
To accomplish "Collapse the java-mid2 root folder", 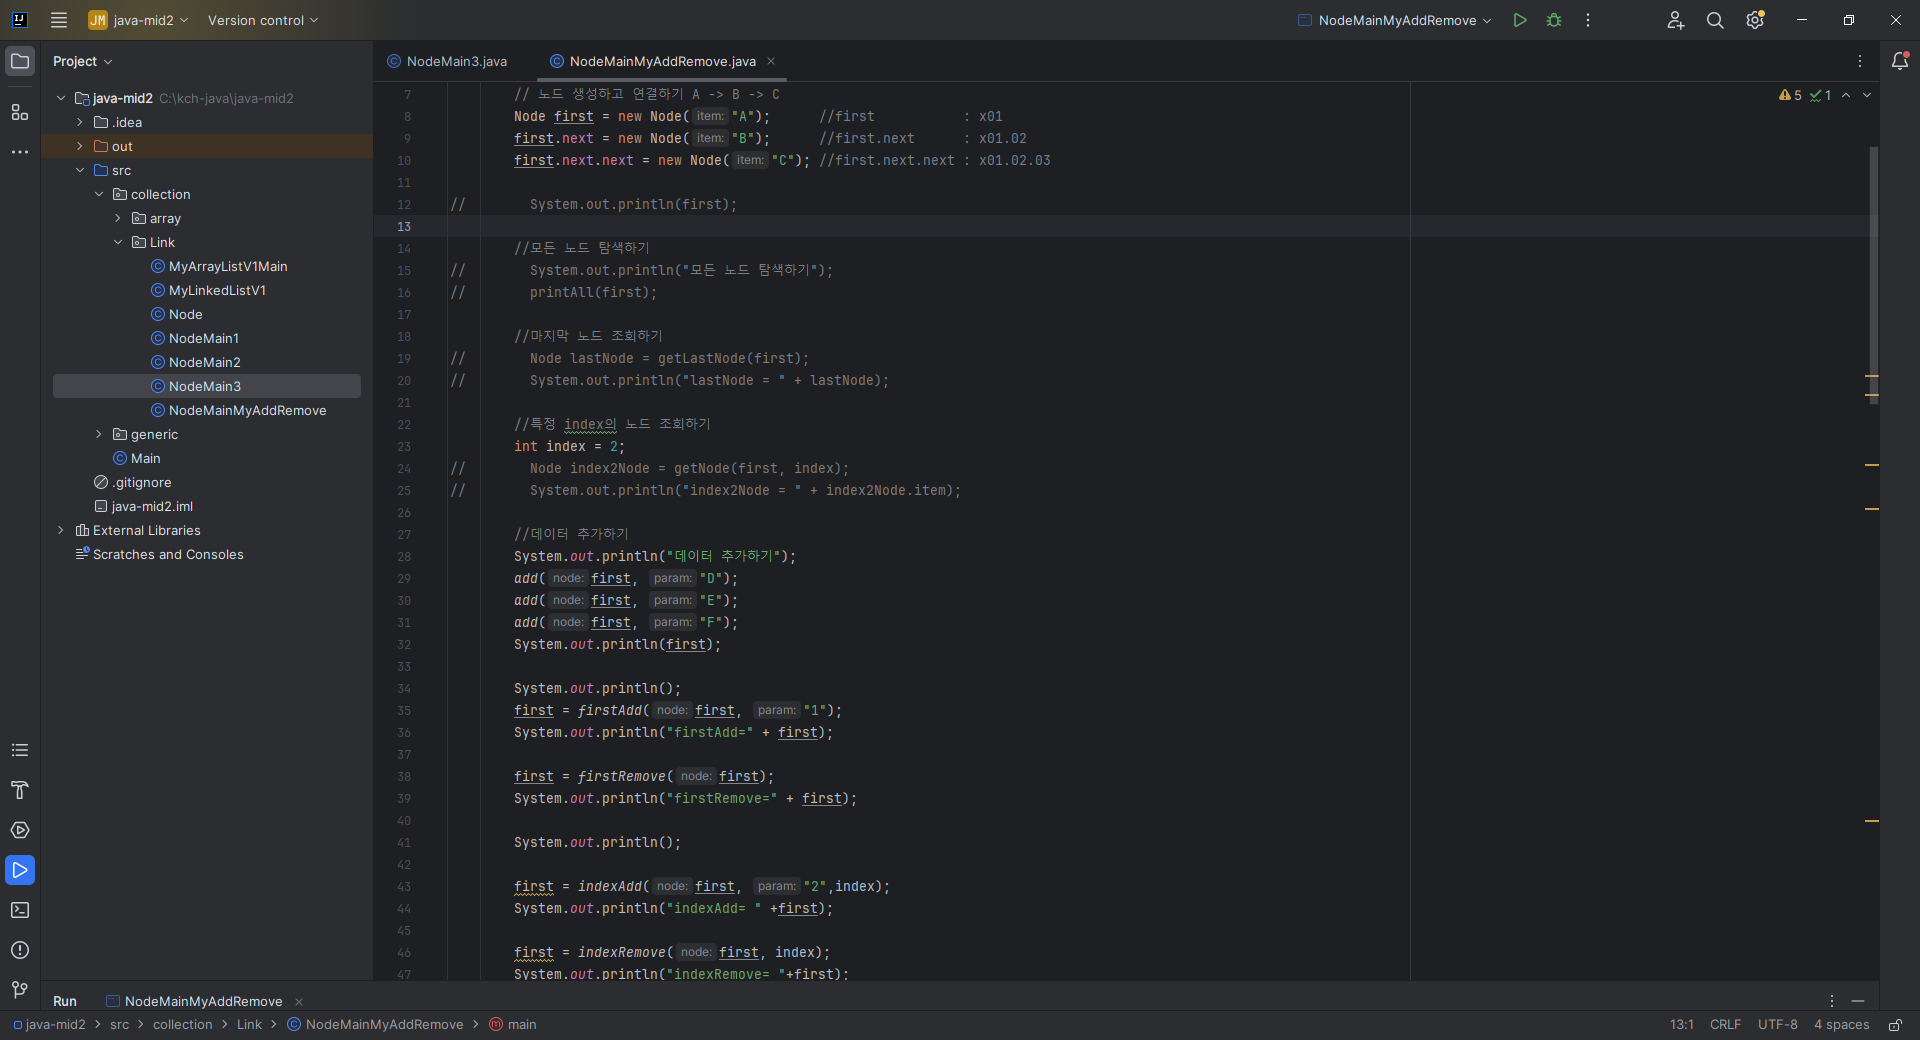I will point(61,98).
